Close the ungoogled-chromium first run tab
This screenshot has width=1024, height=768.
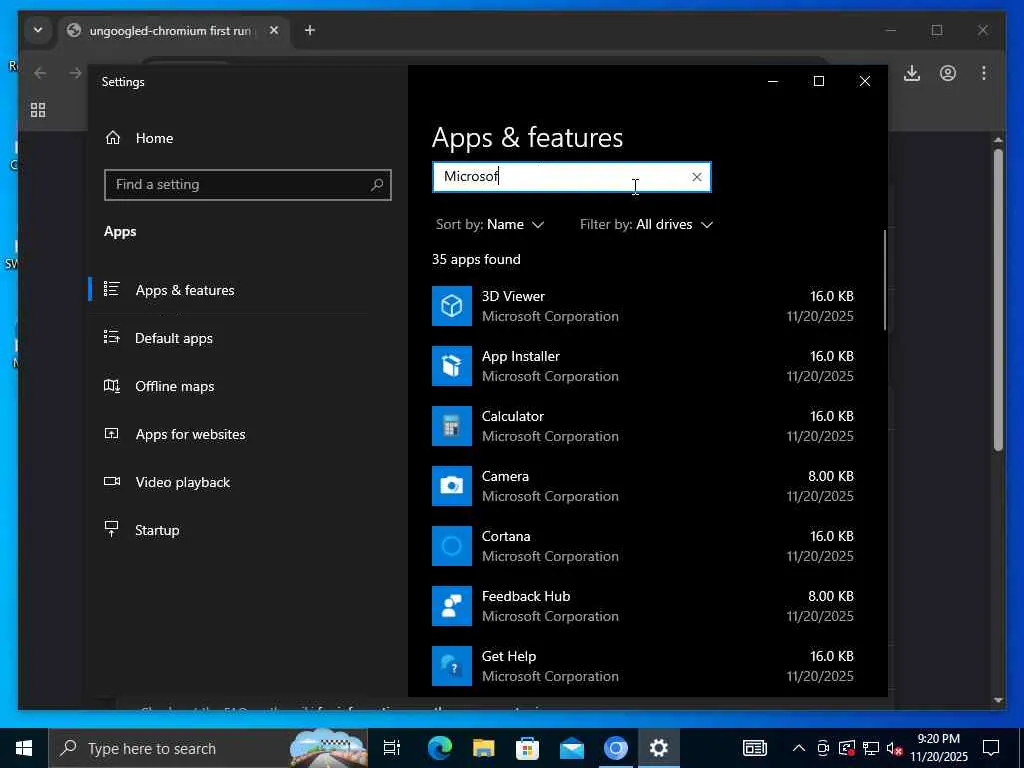(274, 30)
